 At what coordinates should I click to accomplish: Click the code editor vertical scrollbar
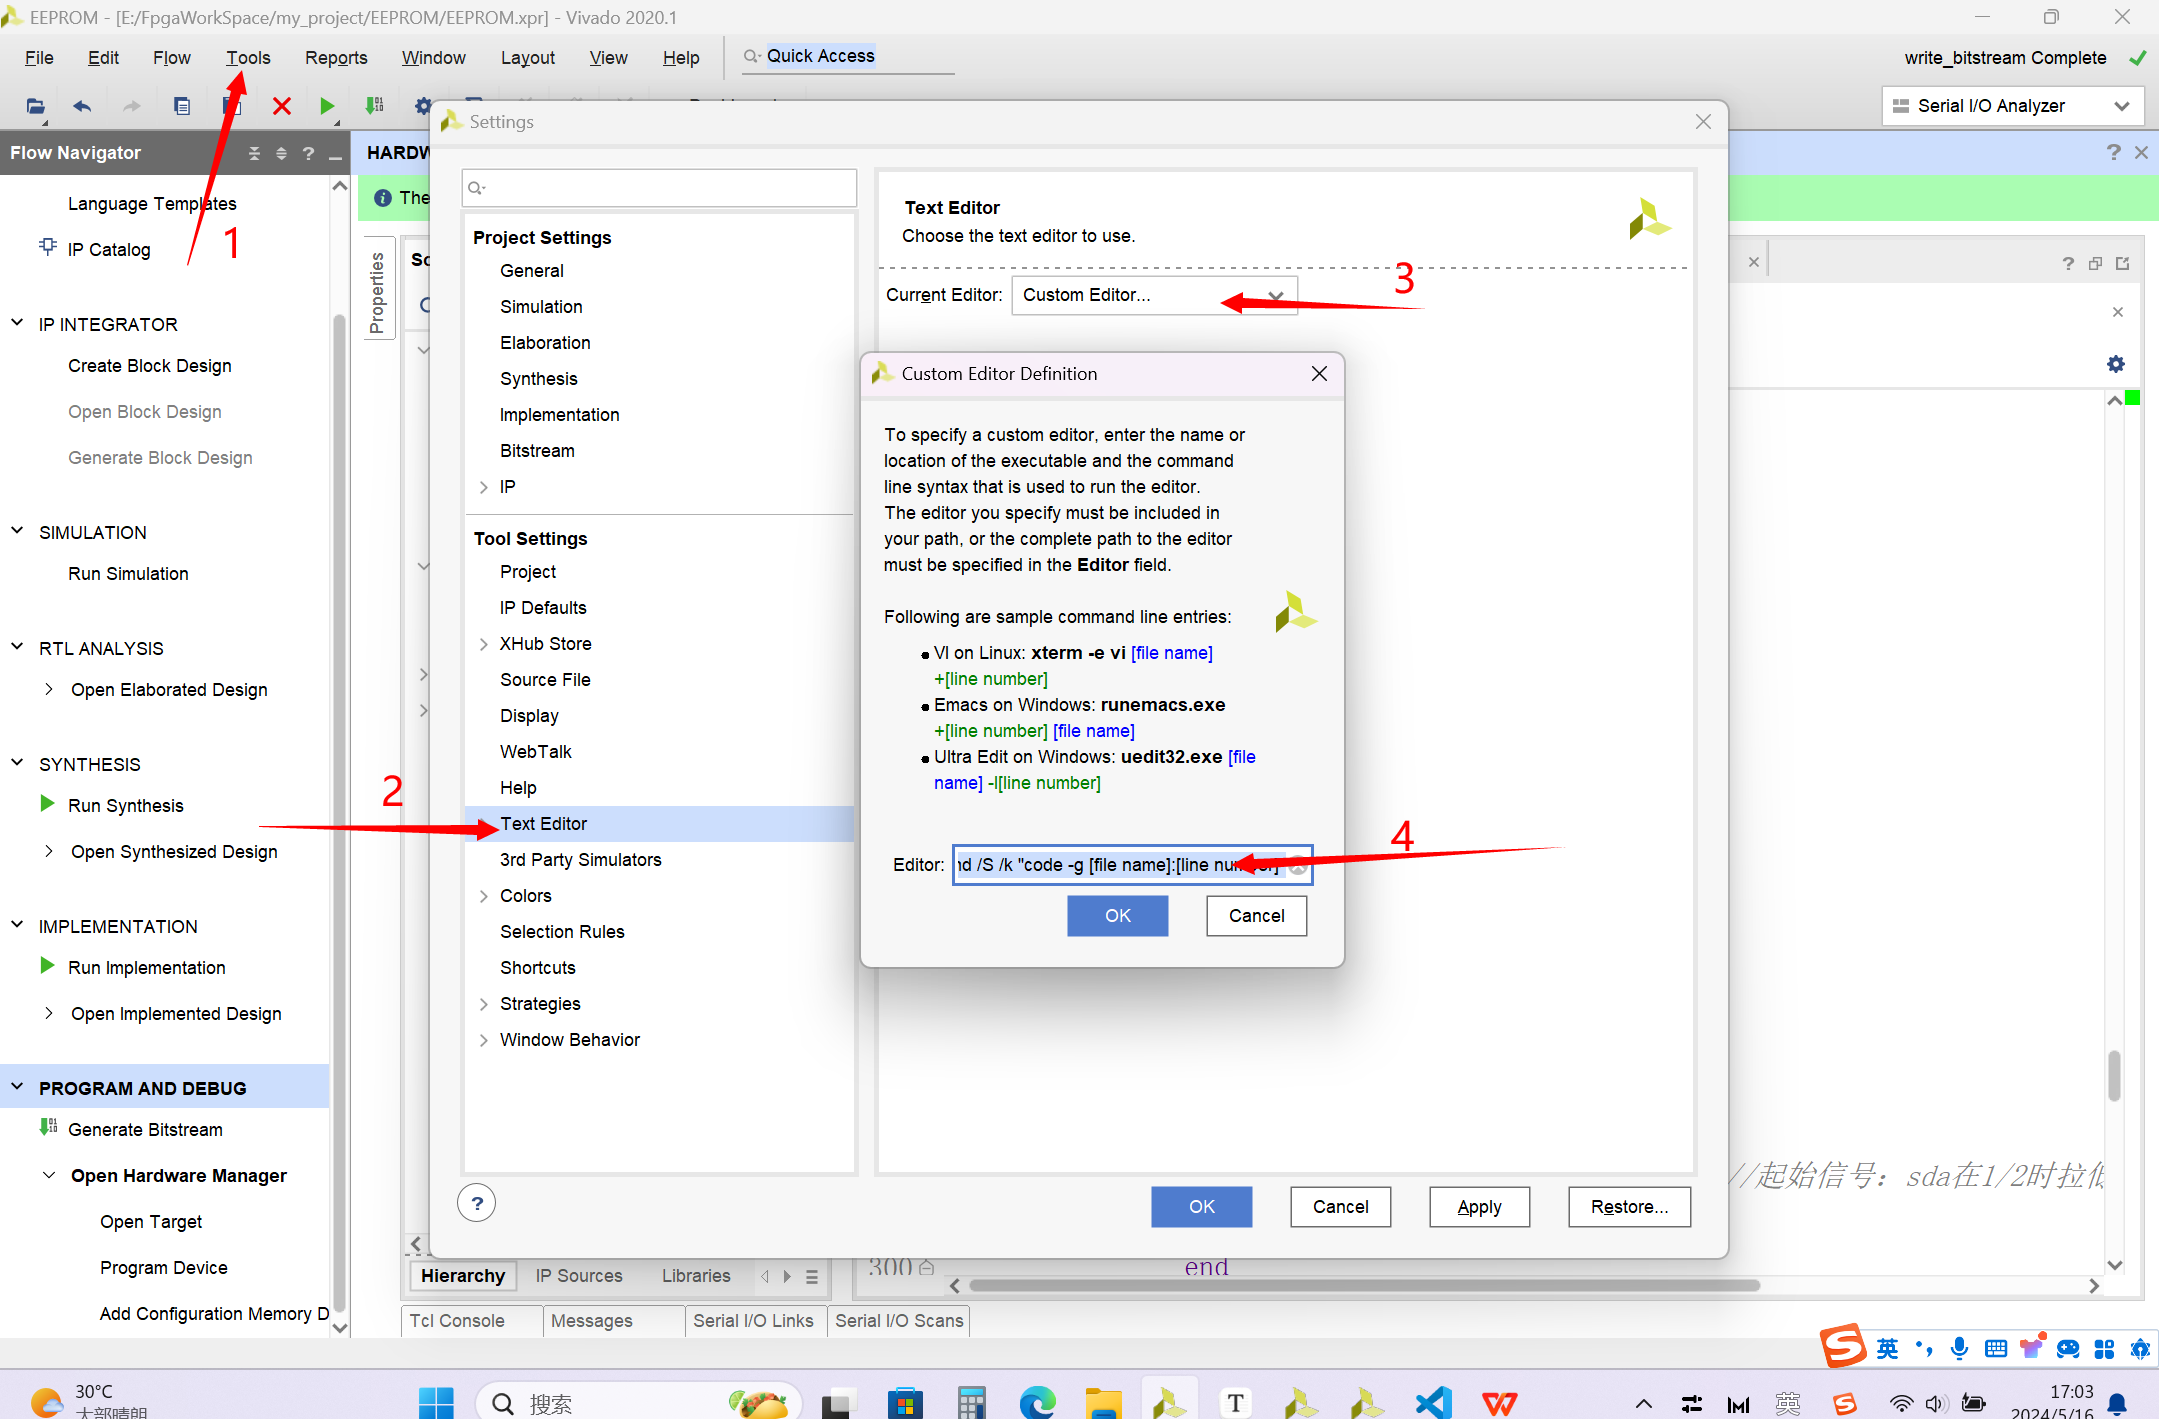(2114, 1075)
